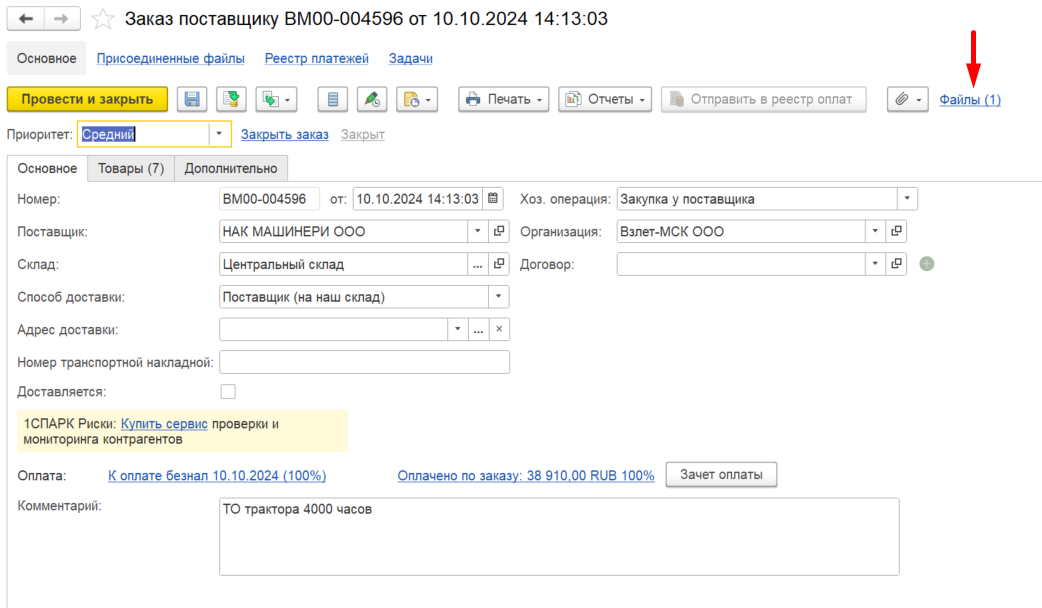Image resolution: width=1042 pixels, height=608 pixels.
Task: Expand the Организация dropdown list
Action: (875, 231)
